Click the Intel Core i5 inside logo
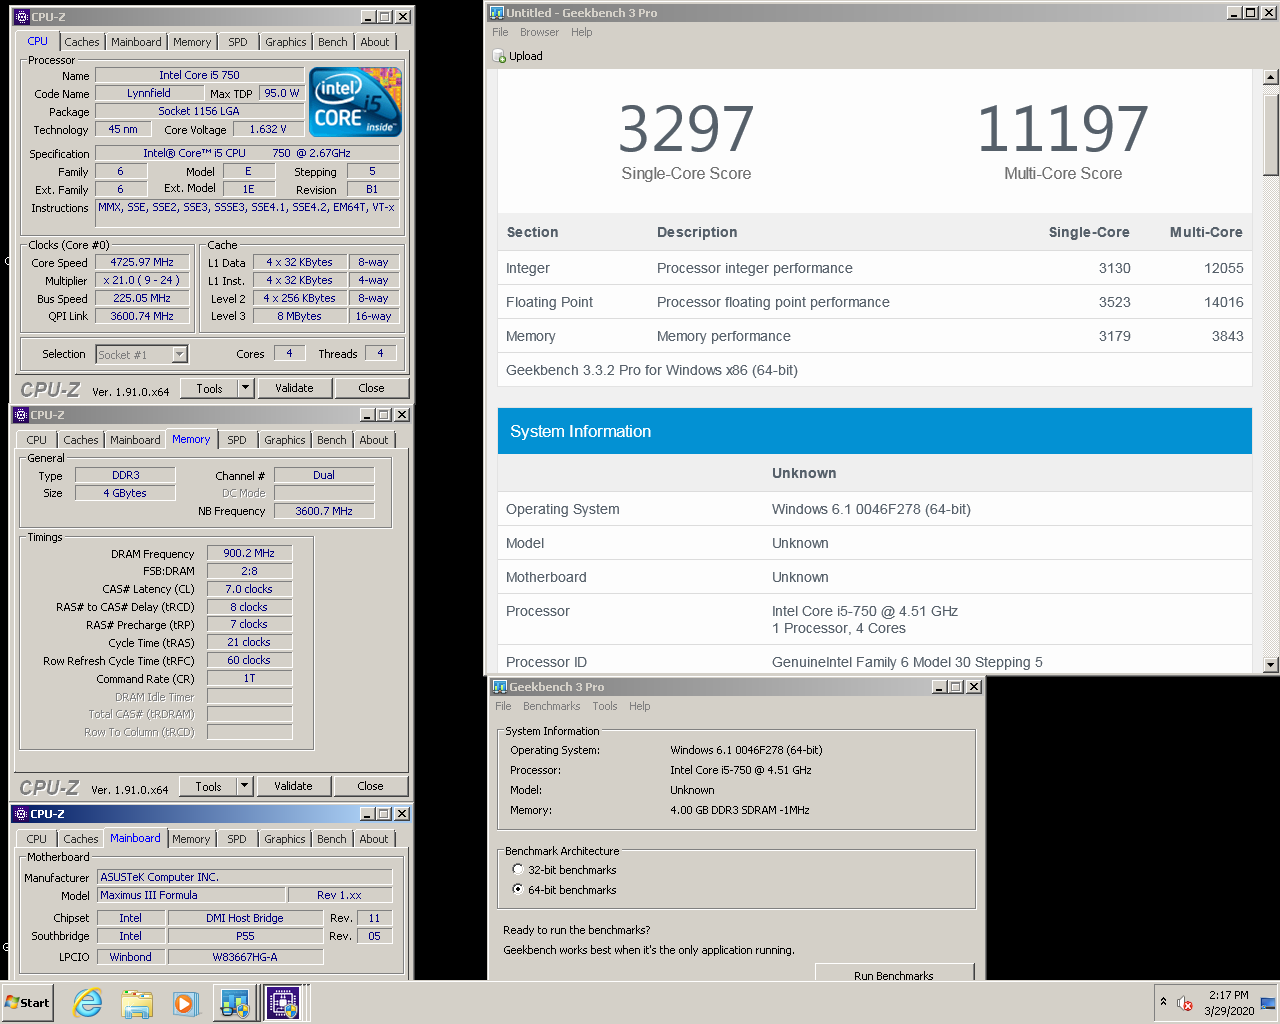The height and width of the screenshot is (1024, 1280). click(x=355, y=102)
